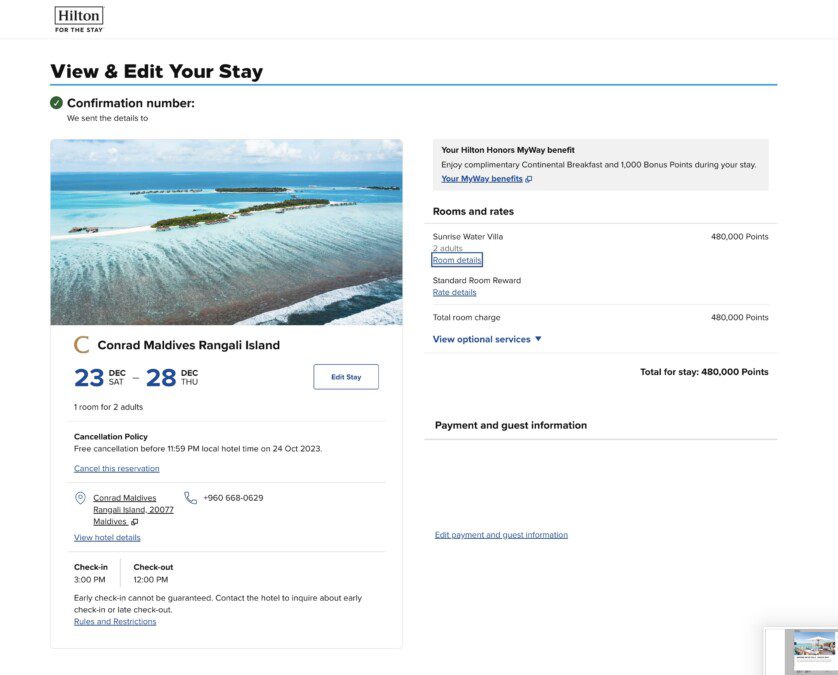
Task: Click external link icon beside MyWay benefits
Action: (x=529, y=179)
